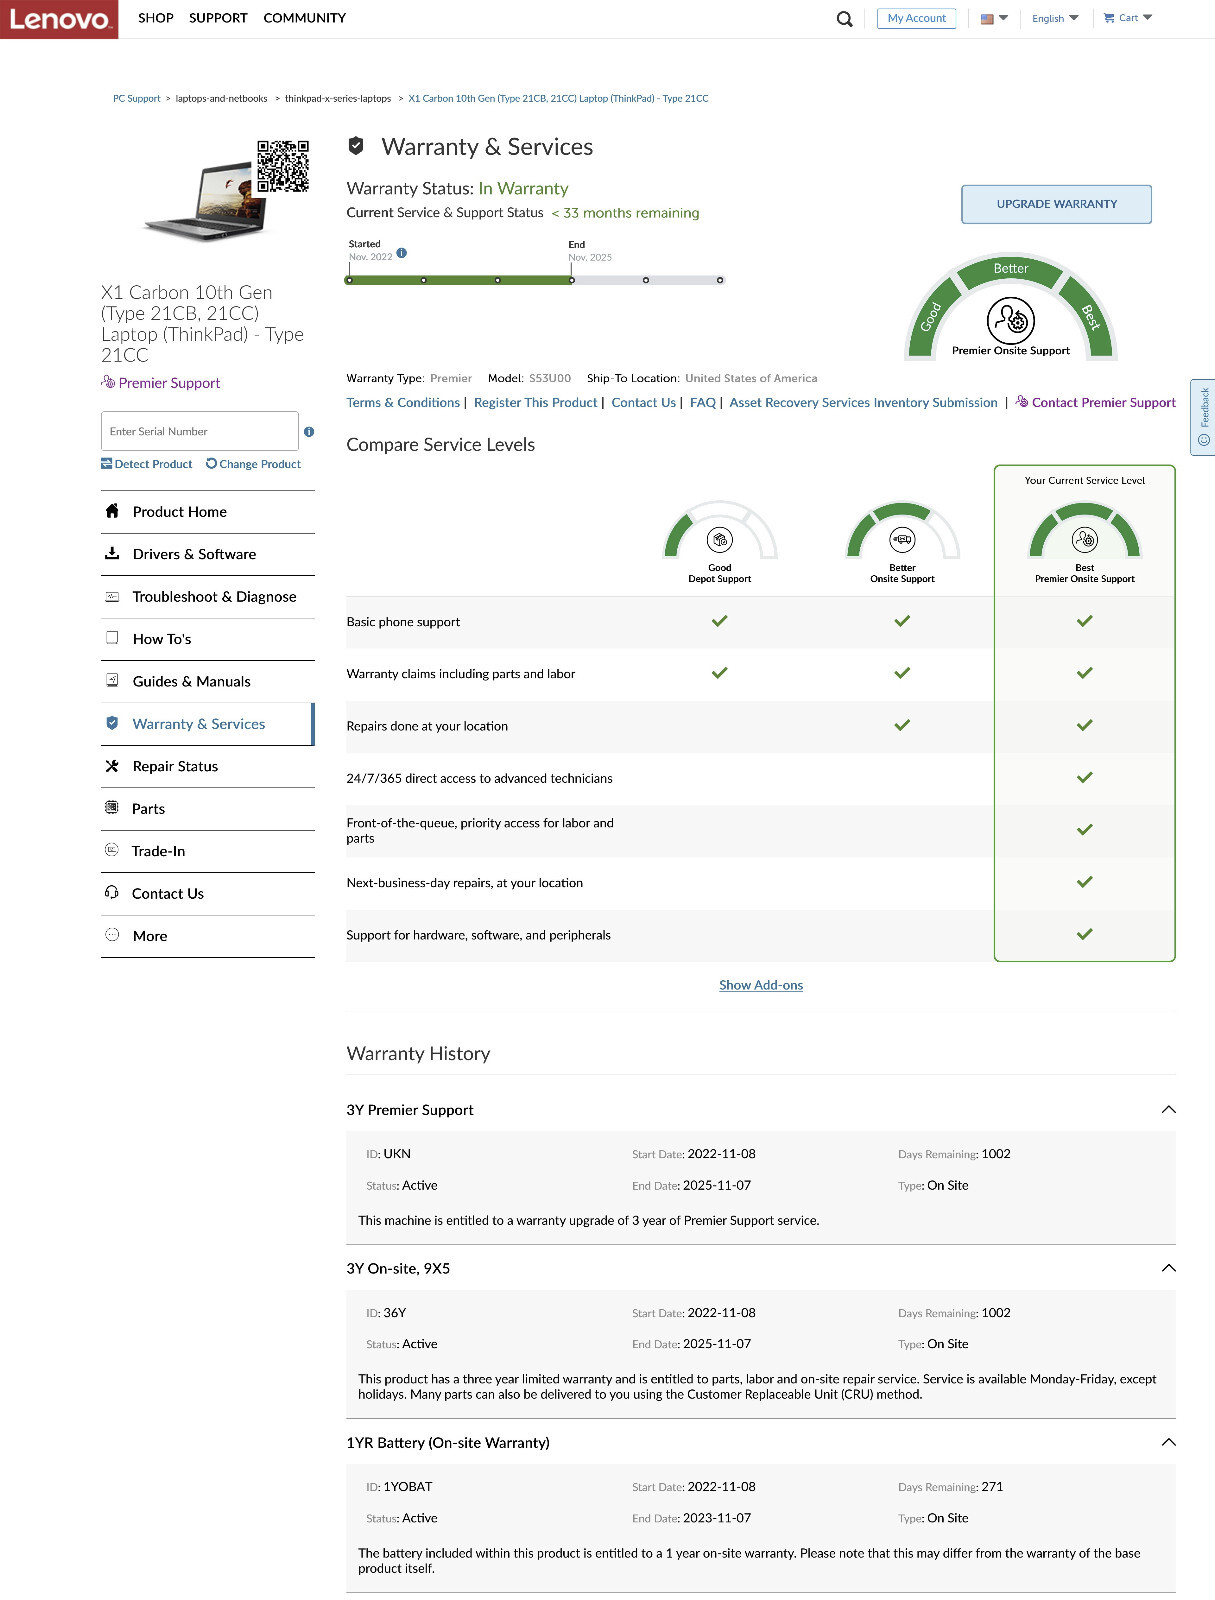This screenshot has width=1215, height=1600.
Task: Click the Enter Serial Number field
Action: (x=200, y=431)
